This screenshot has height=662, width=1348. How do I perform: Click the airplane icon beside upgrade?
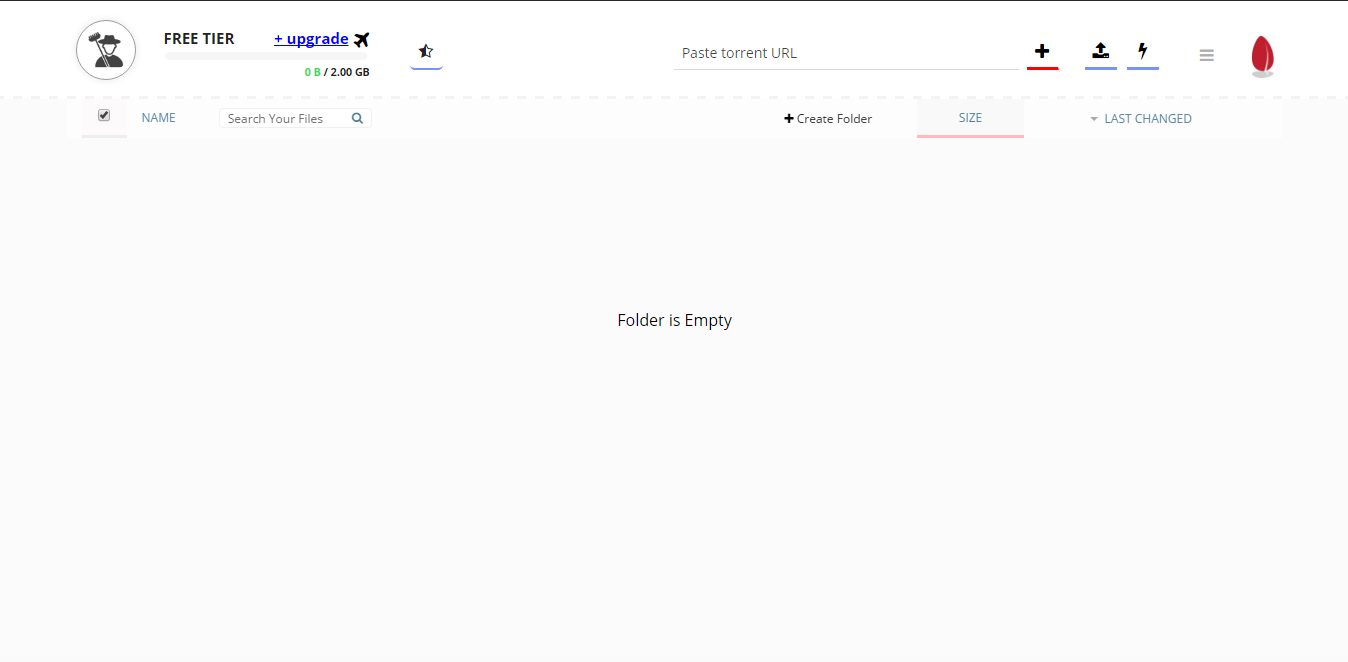(x=362, y=40)
